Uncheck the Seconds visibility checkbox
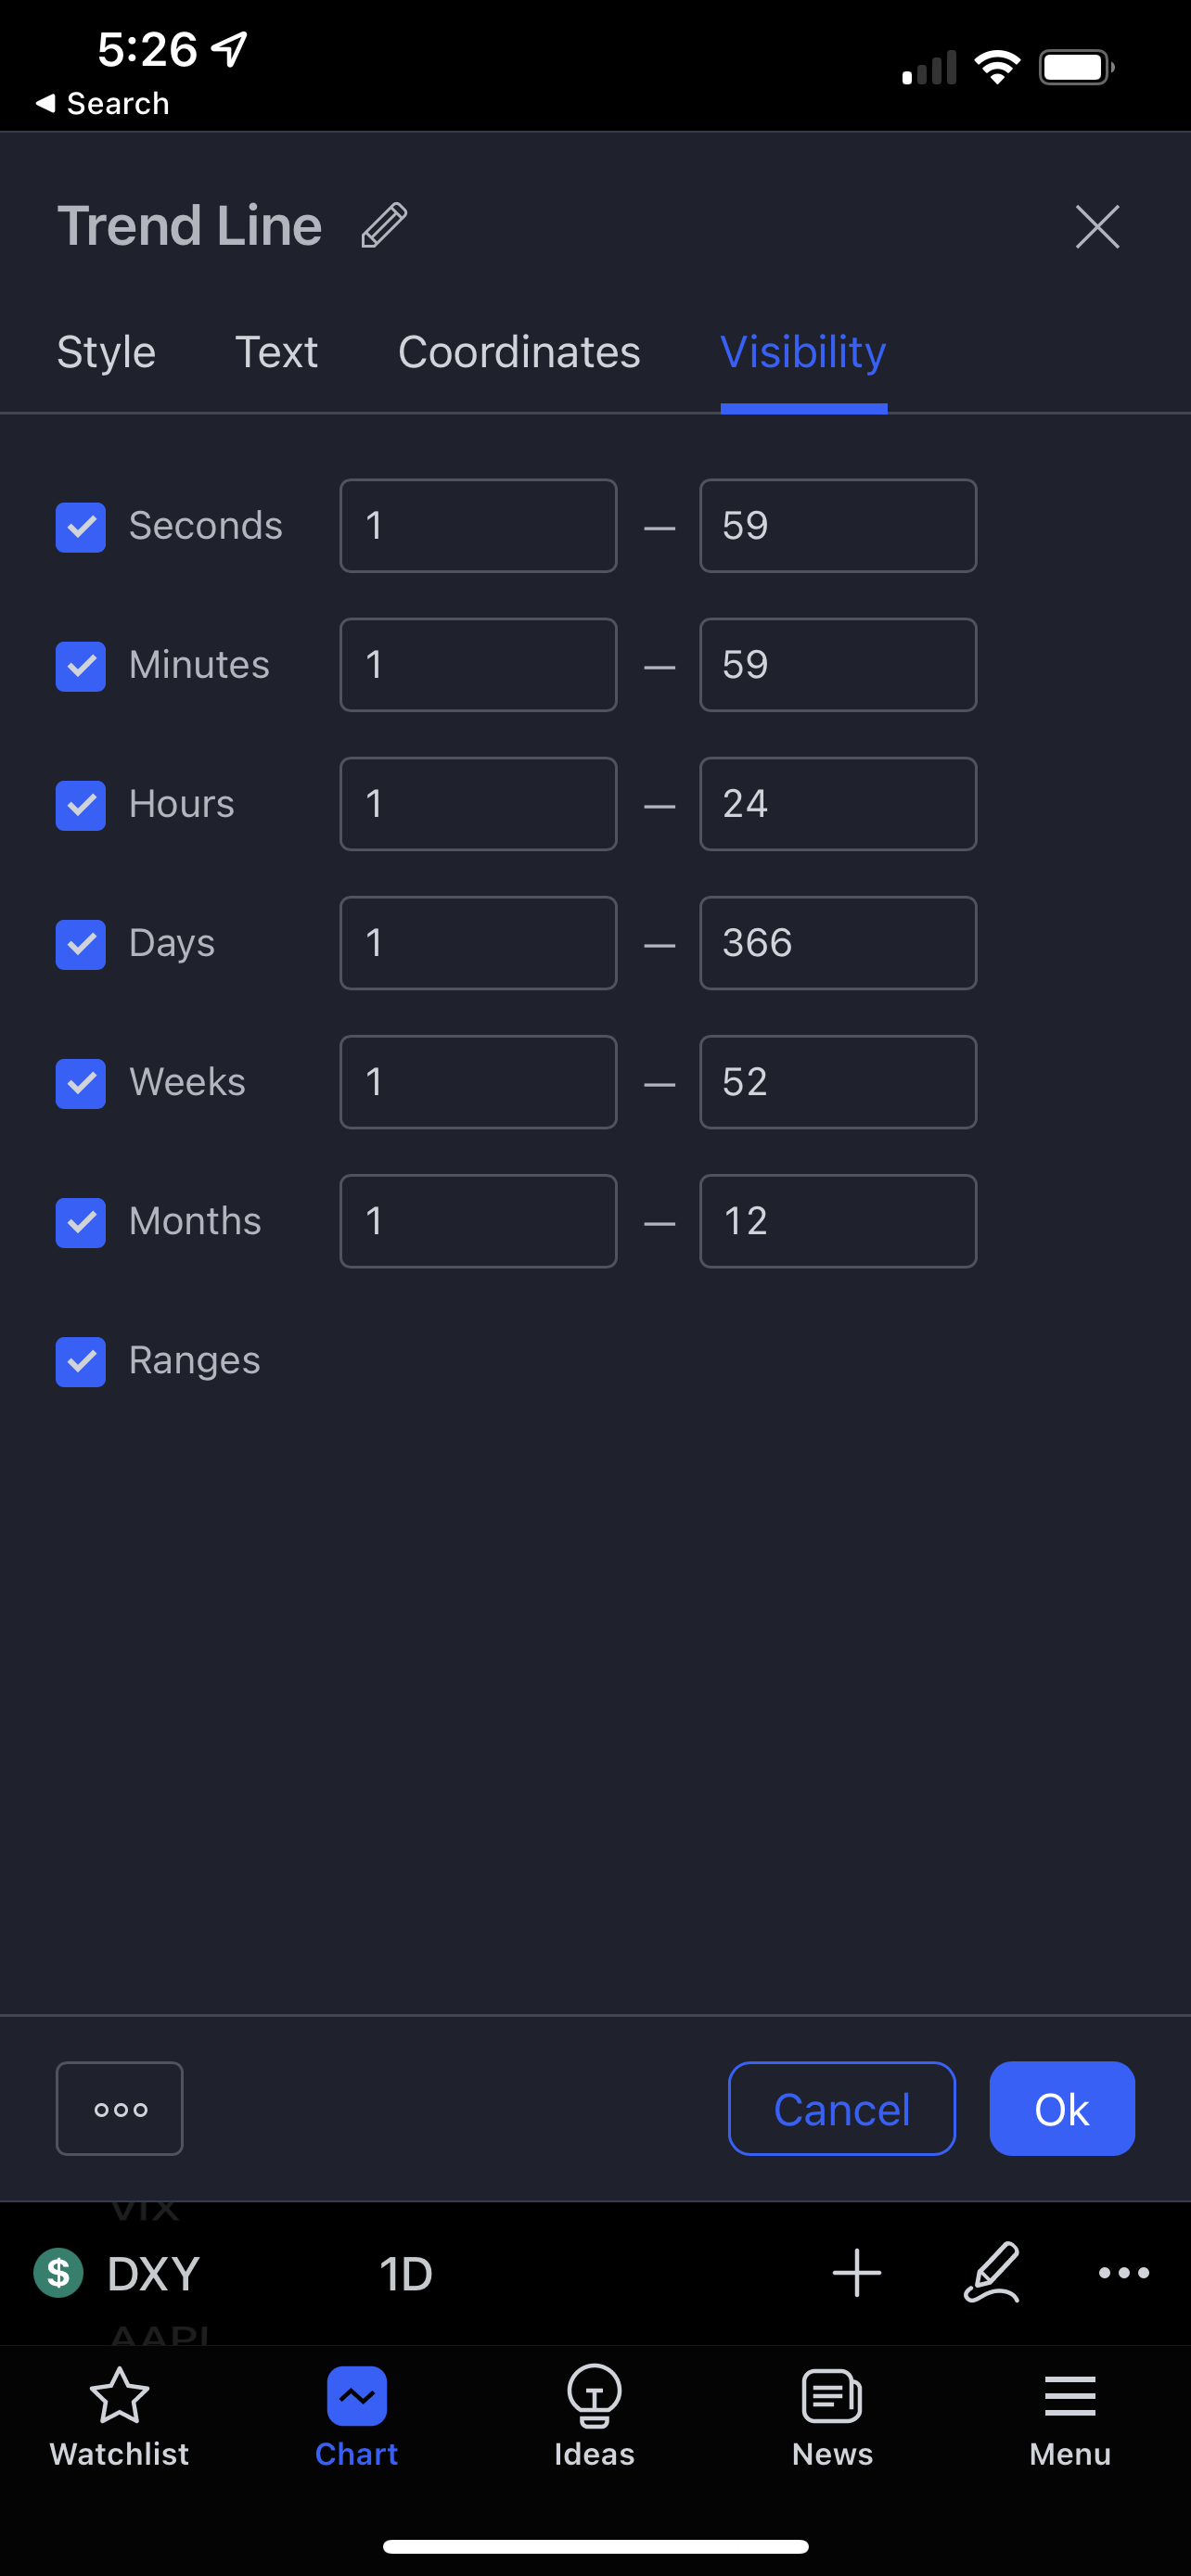This screenshot has width=1191, height=2576. [81, 527]
